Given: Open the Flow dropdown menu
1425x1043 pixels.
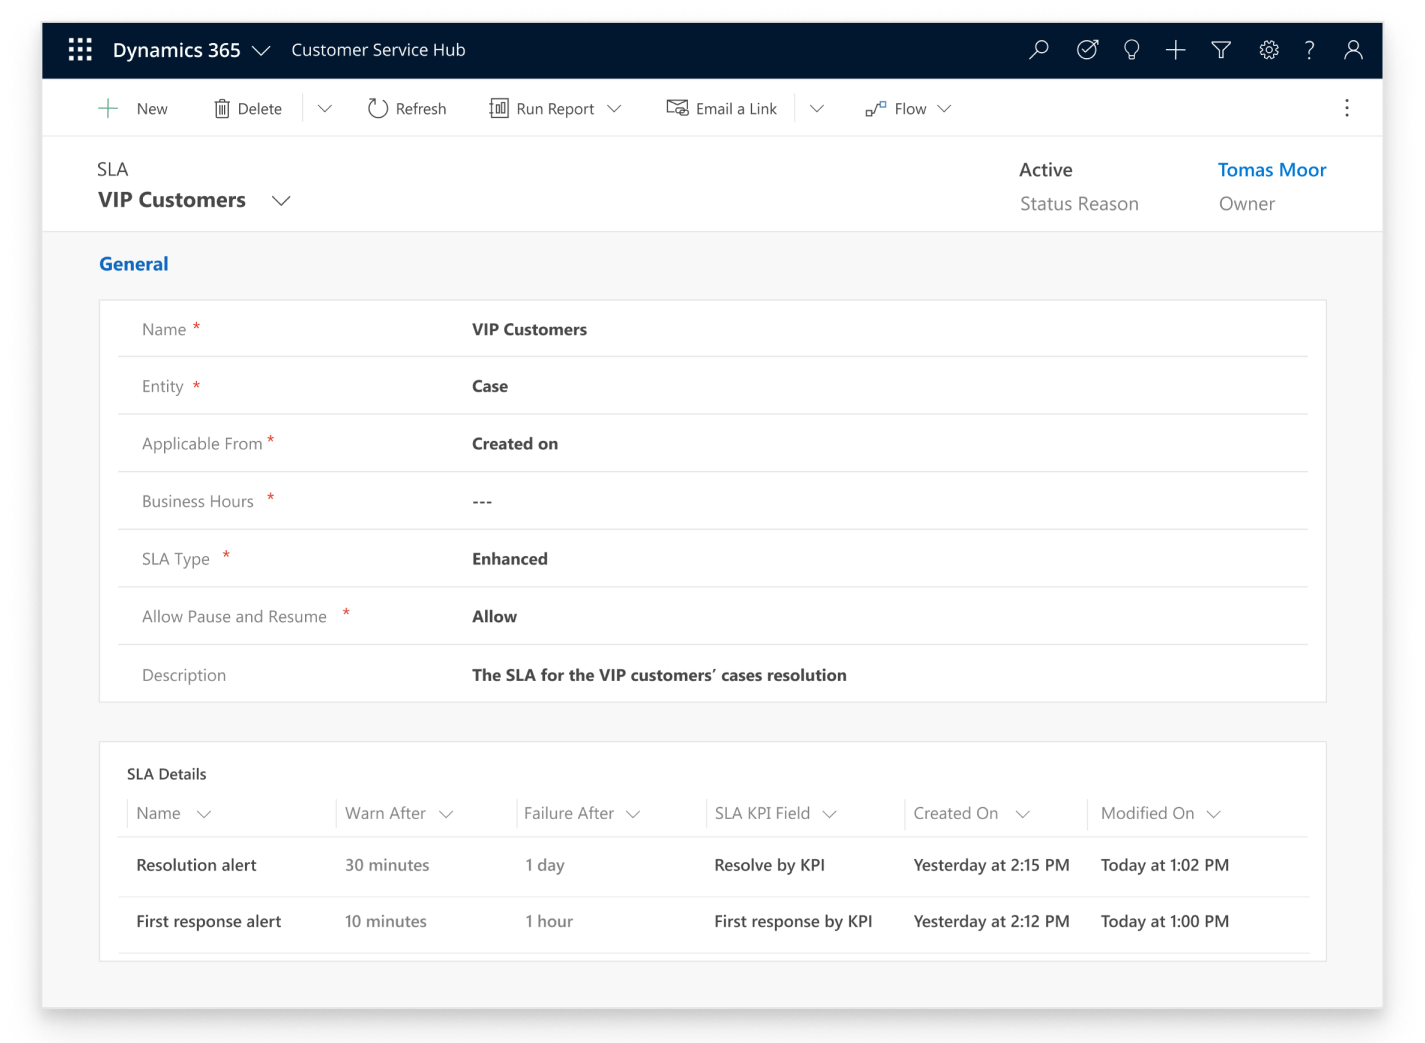Looking at the screenshot, I should [944, 109].
